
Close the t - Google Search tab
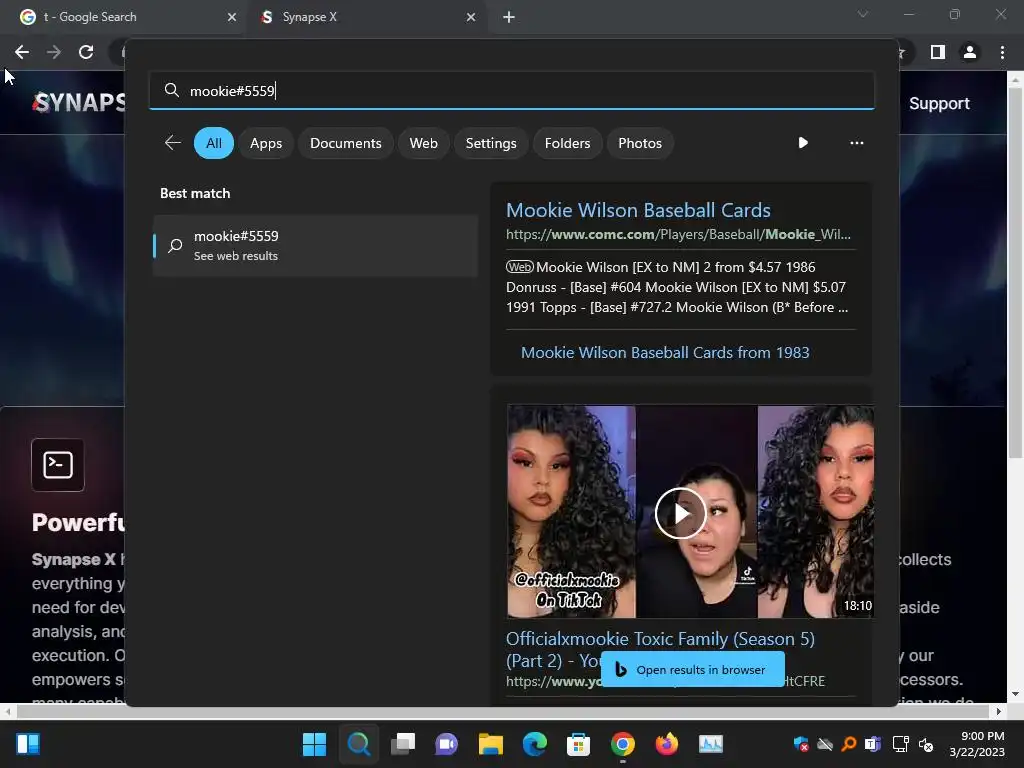tap(231, 17)
